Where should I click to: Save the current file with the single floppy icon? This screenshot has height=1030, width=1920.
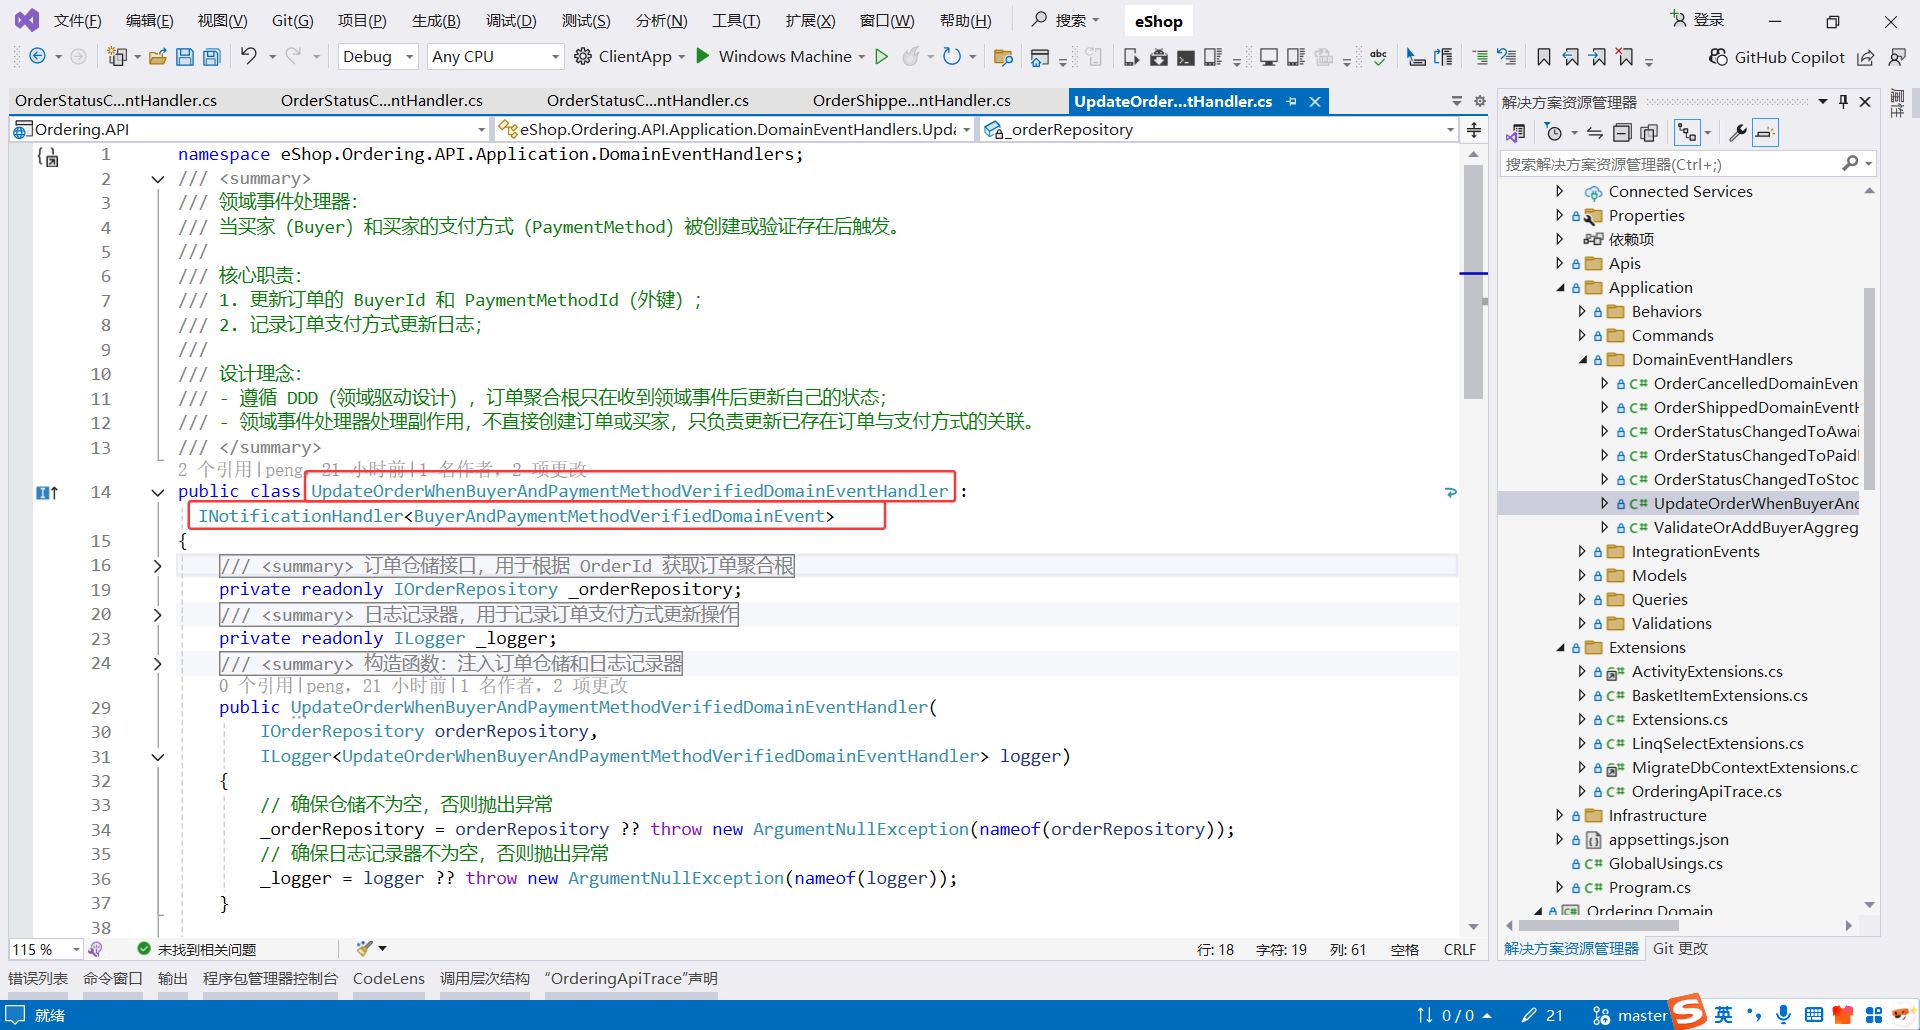[184, 57]
